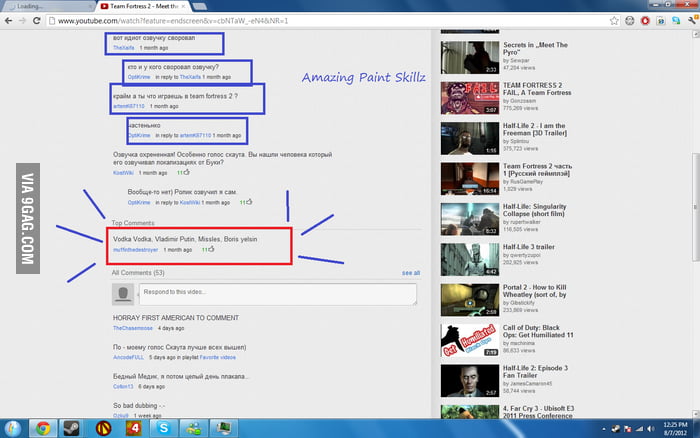Click the Chrome taskbar icon

(43, 429)
